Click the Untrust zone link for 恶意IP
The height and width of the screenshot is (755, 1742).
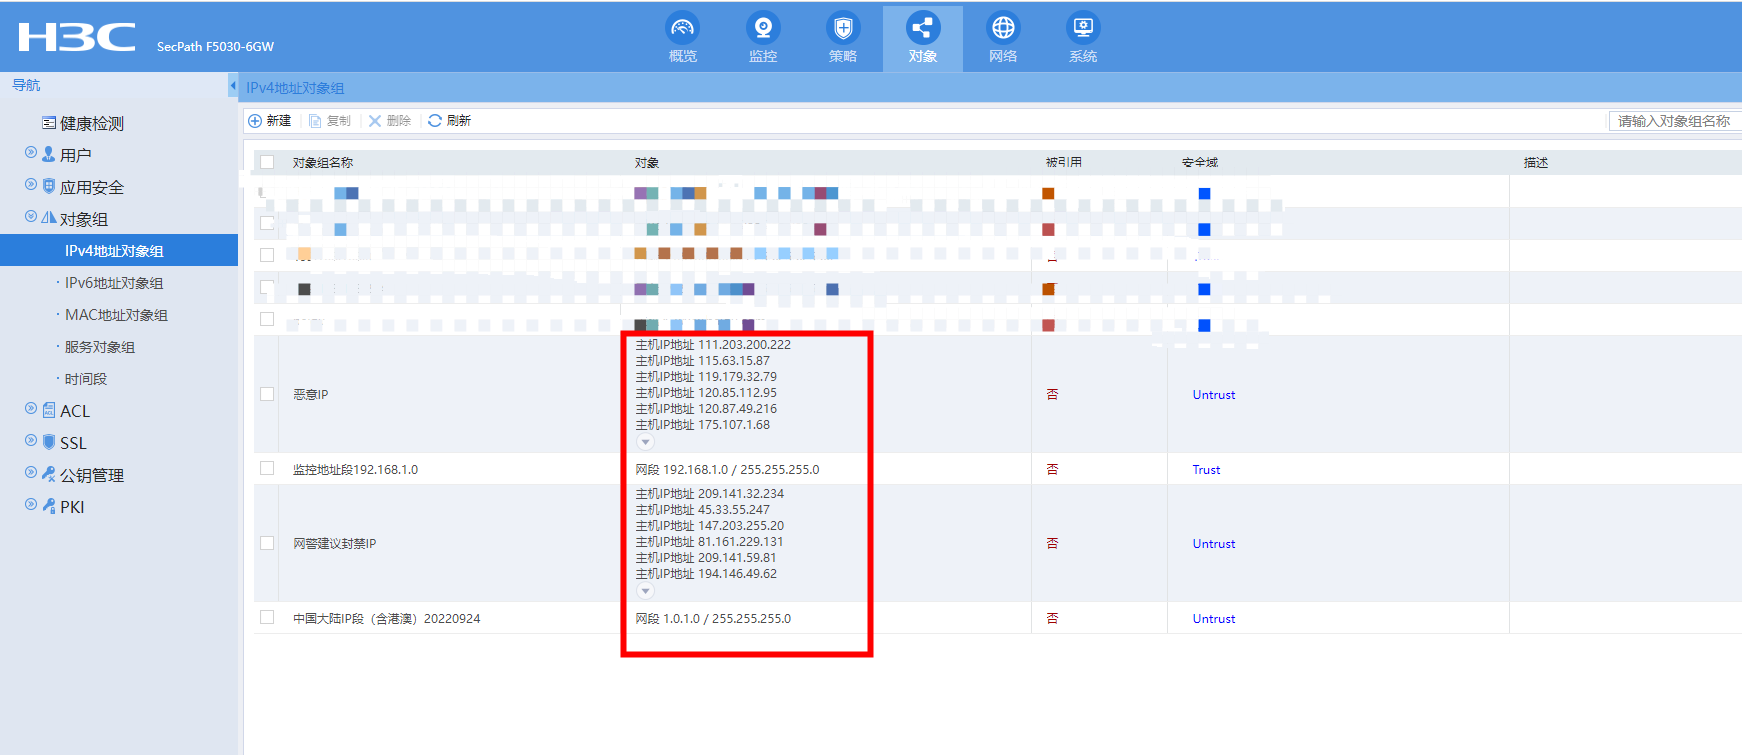pyautogui.click(x=1214, y=395)
